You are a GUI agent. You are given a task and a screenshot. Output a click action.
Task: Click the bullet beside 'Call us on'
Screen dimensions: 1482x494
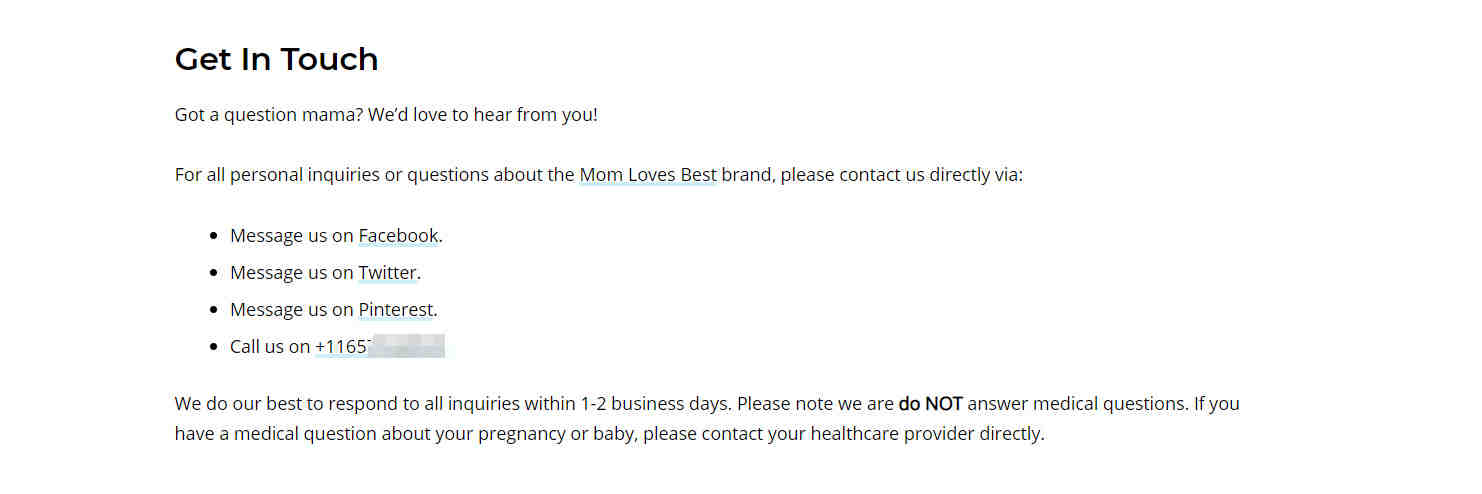click(x=214, y=347)
